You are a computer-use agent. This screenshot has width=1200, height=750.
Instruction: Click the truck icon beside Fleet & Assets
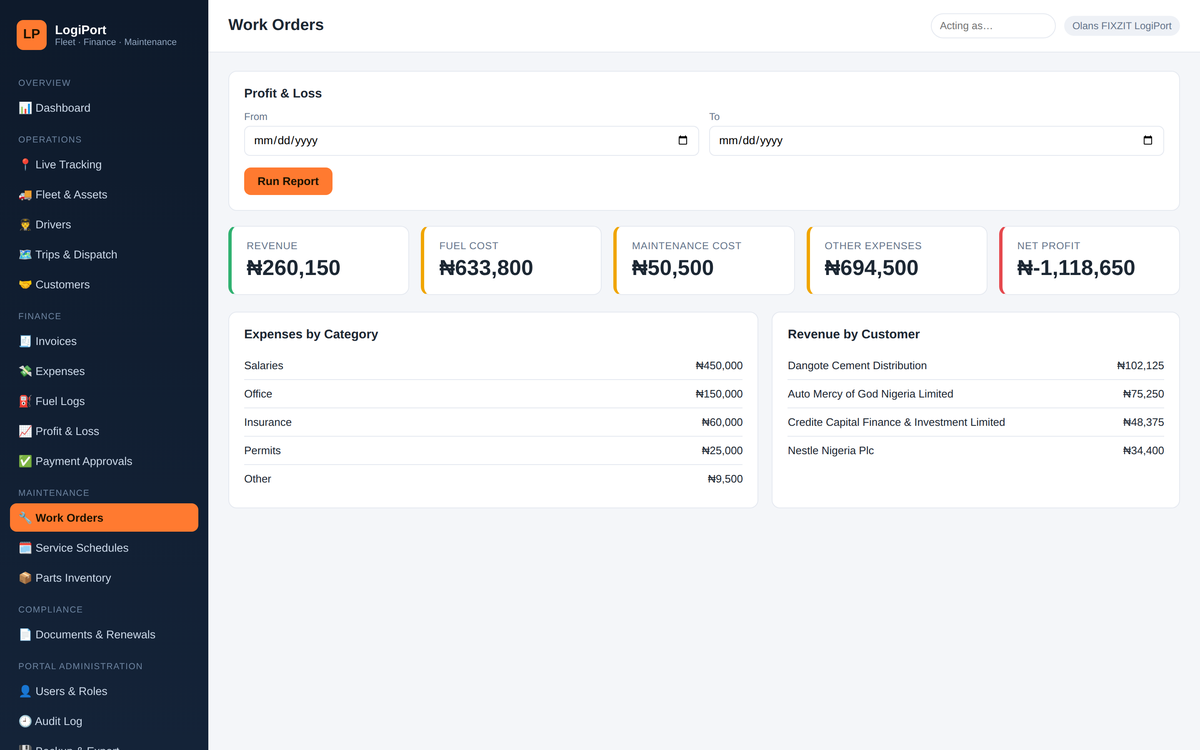25,195
